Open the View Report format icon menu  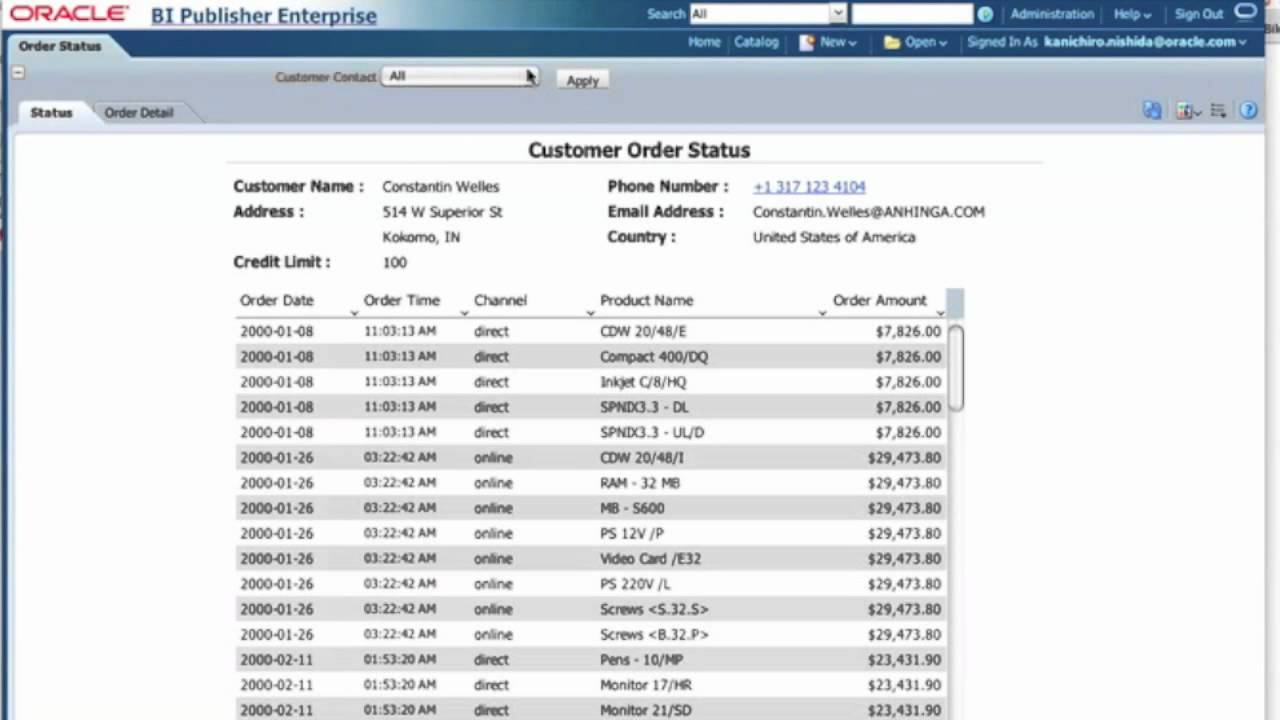click(1188, 111)
